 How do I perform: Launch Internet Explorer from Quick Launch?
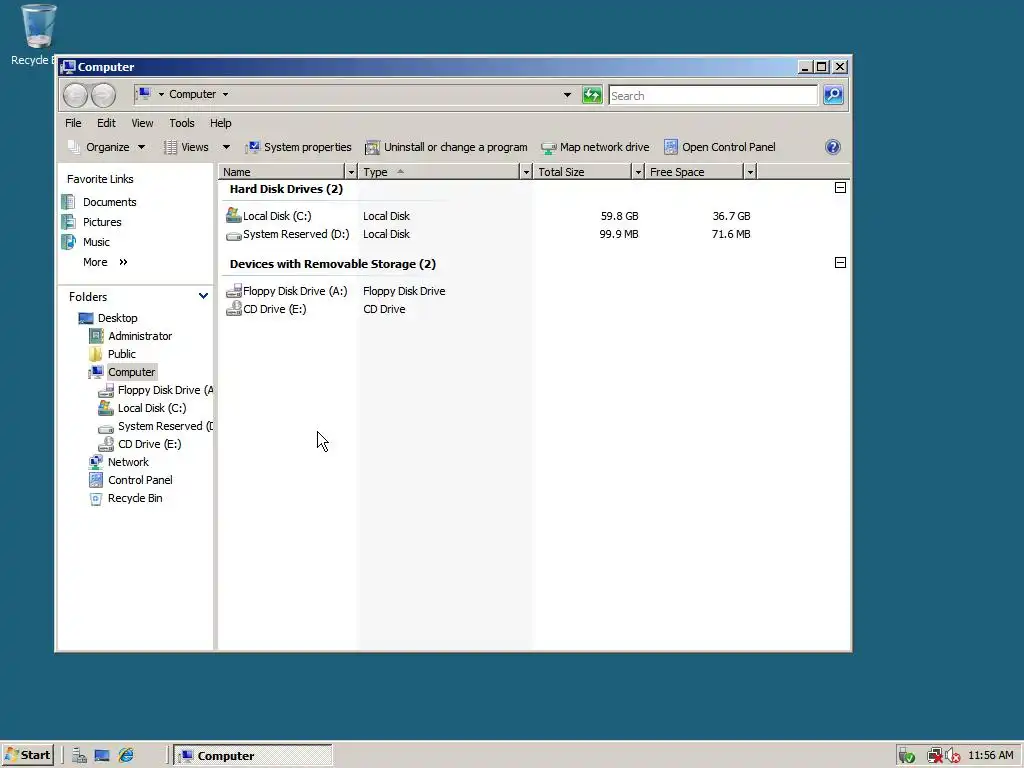125,756
